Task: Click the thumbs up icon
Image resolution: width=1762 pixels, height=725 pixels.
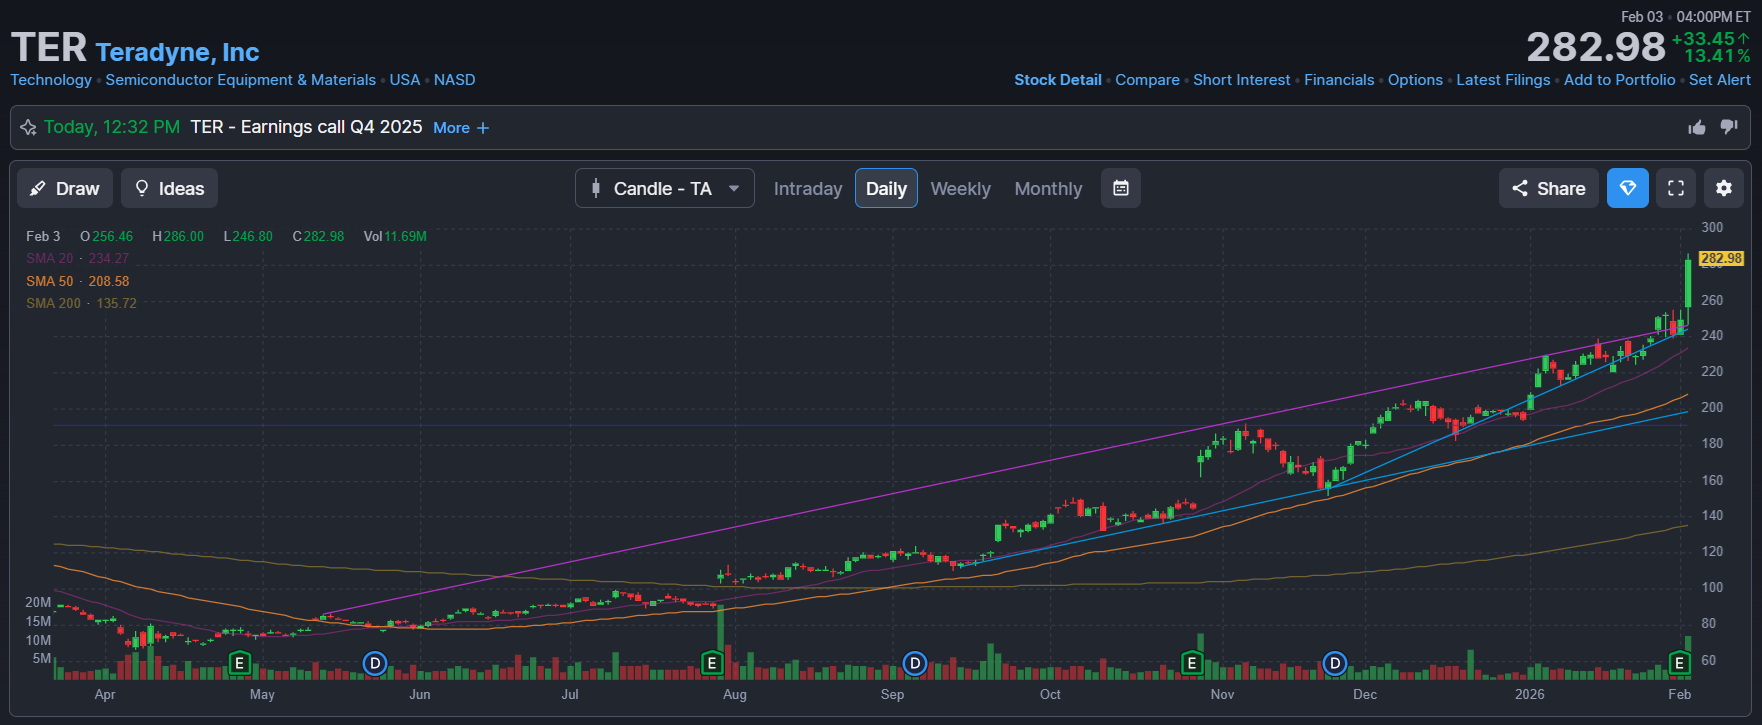Action: (x=1697, y=127)
